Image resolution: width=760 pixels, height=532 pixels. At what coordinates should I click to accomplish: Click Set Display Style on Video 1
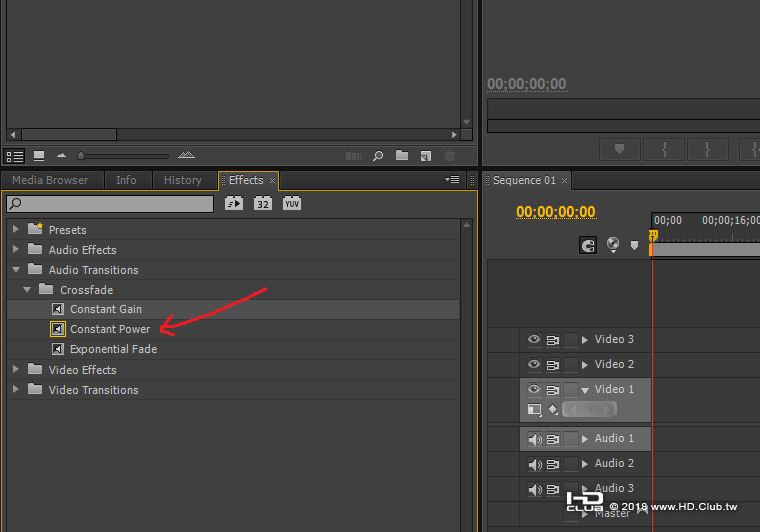tap(535, 410)
